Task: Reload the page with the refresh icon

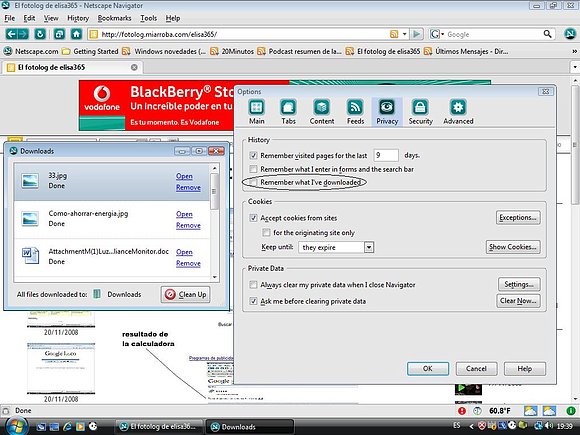Action: click(40, 34)
